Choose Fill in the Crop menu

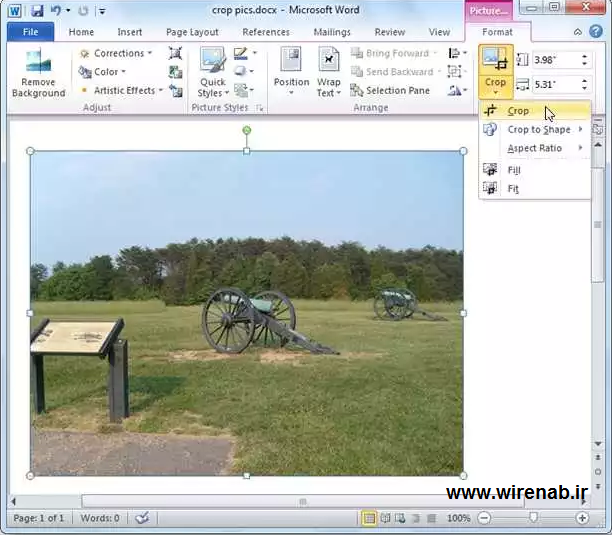(x=513, y=170)
